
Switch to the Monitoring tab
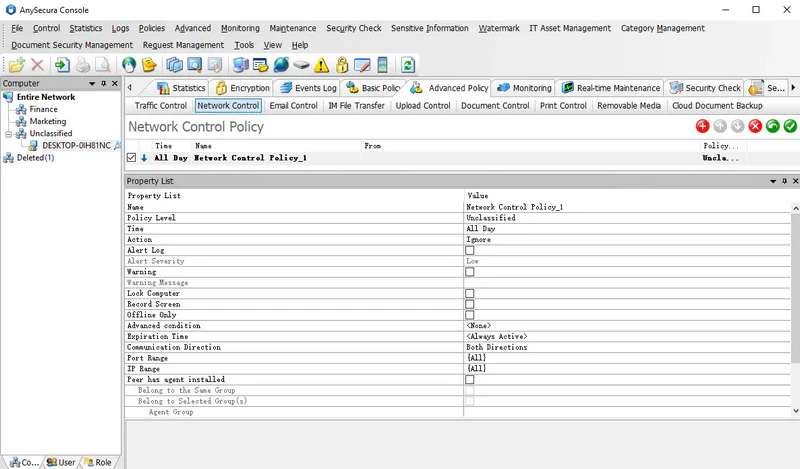(x=524, y=88)
